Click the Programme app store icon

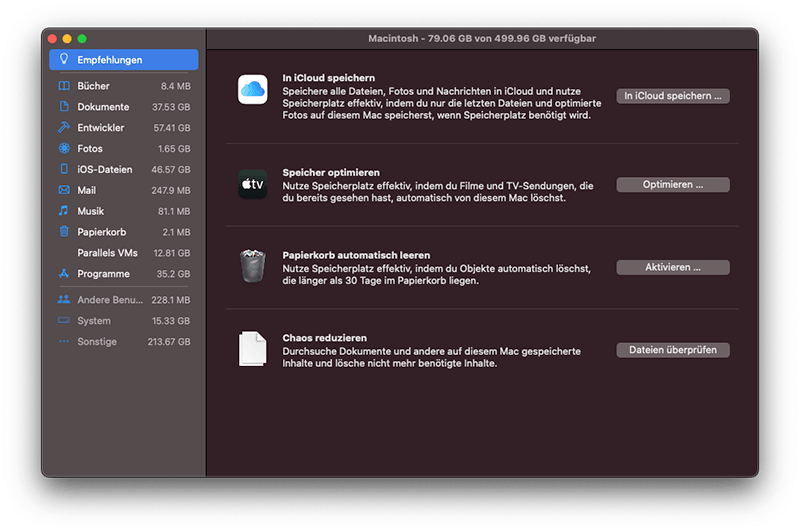coord(64,274)
